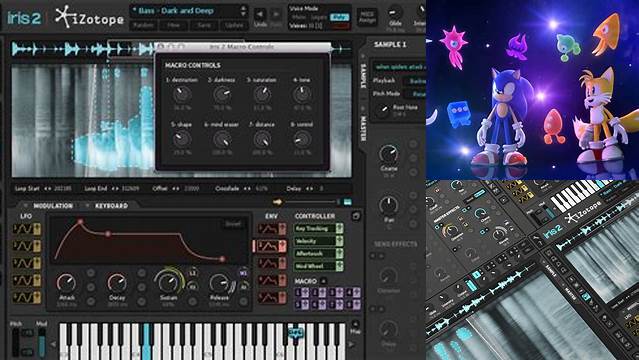
Task: Click the keyboard view icon right of zoom slider
Action: tap(348, 202)
